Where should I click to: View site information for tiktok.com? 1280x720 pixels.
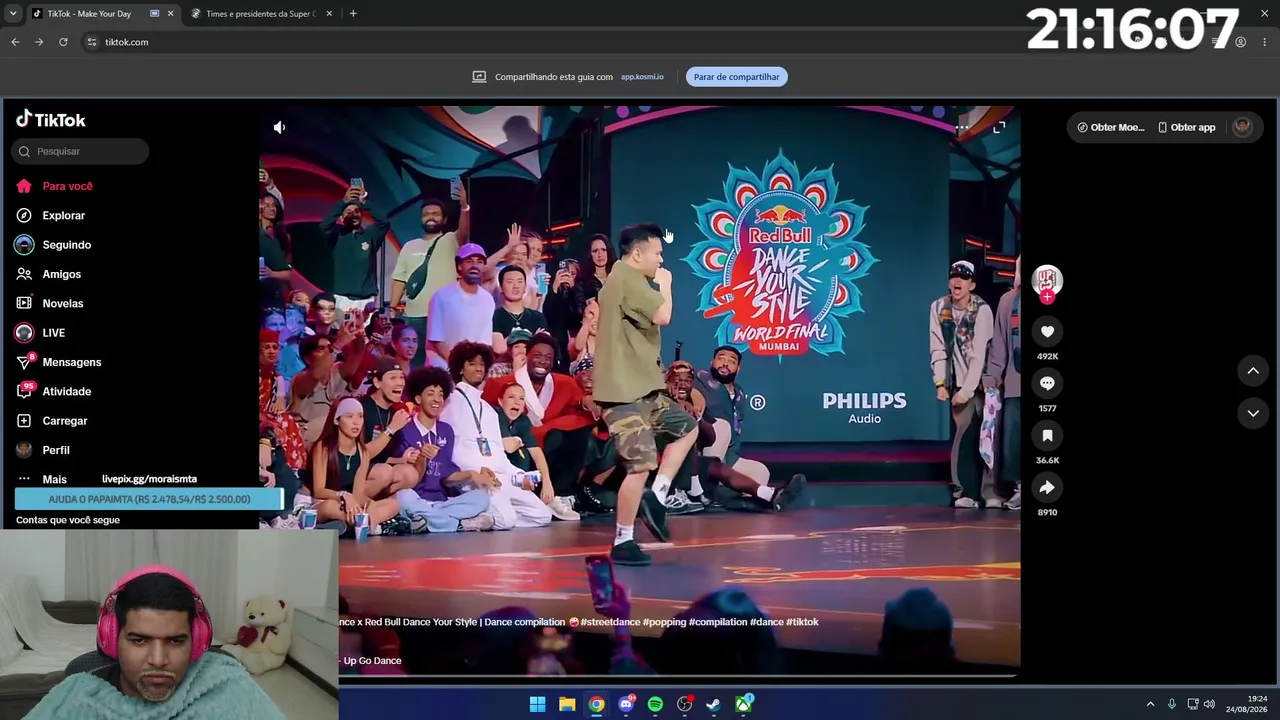click(91, 42)
